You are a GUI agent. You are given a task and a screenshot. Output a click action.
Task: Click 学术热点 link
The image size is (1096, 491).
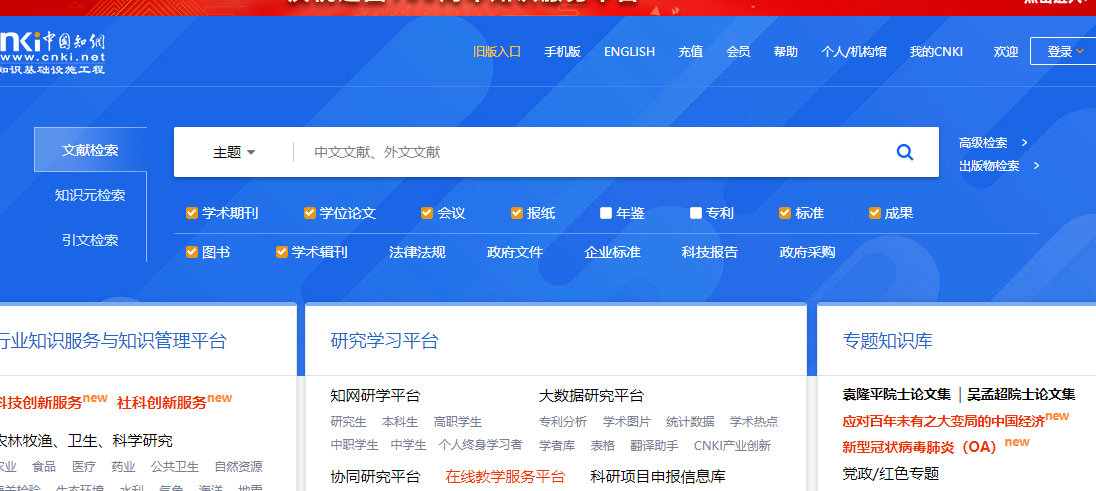pyautogui.click(x=754, y=422)
